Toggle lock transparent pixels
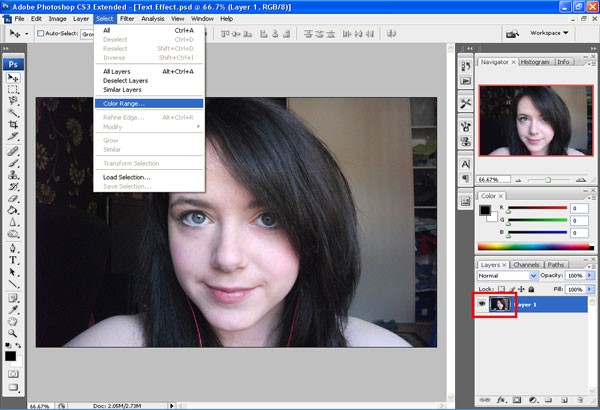The height and width of the screenshot is (410, 600). pos(501,289)
